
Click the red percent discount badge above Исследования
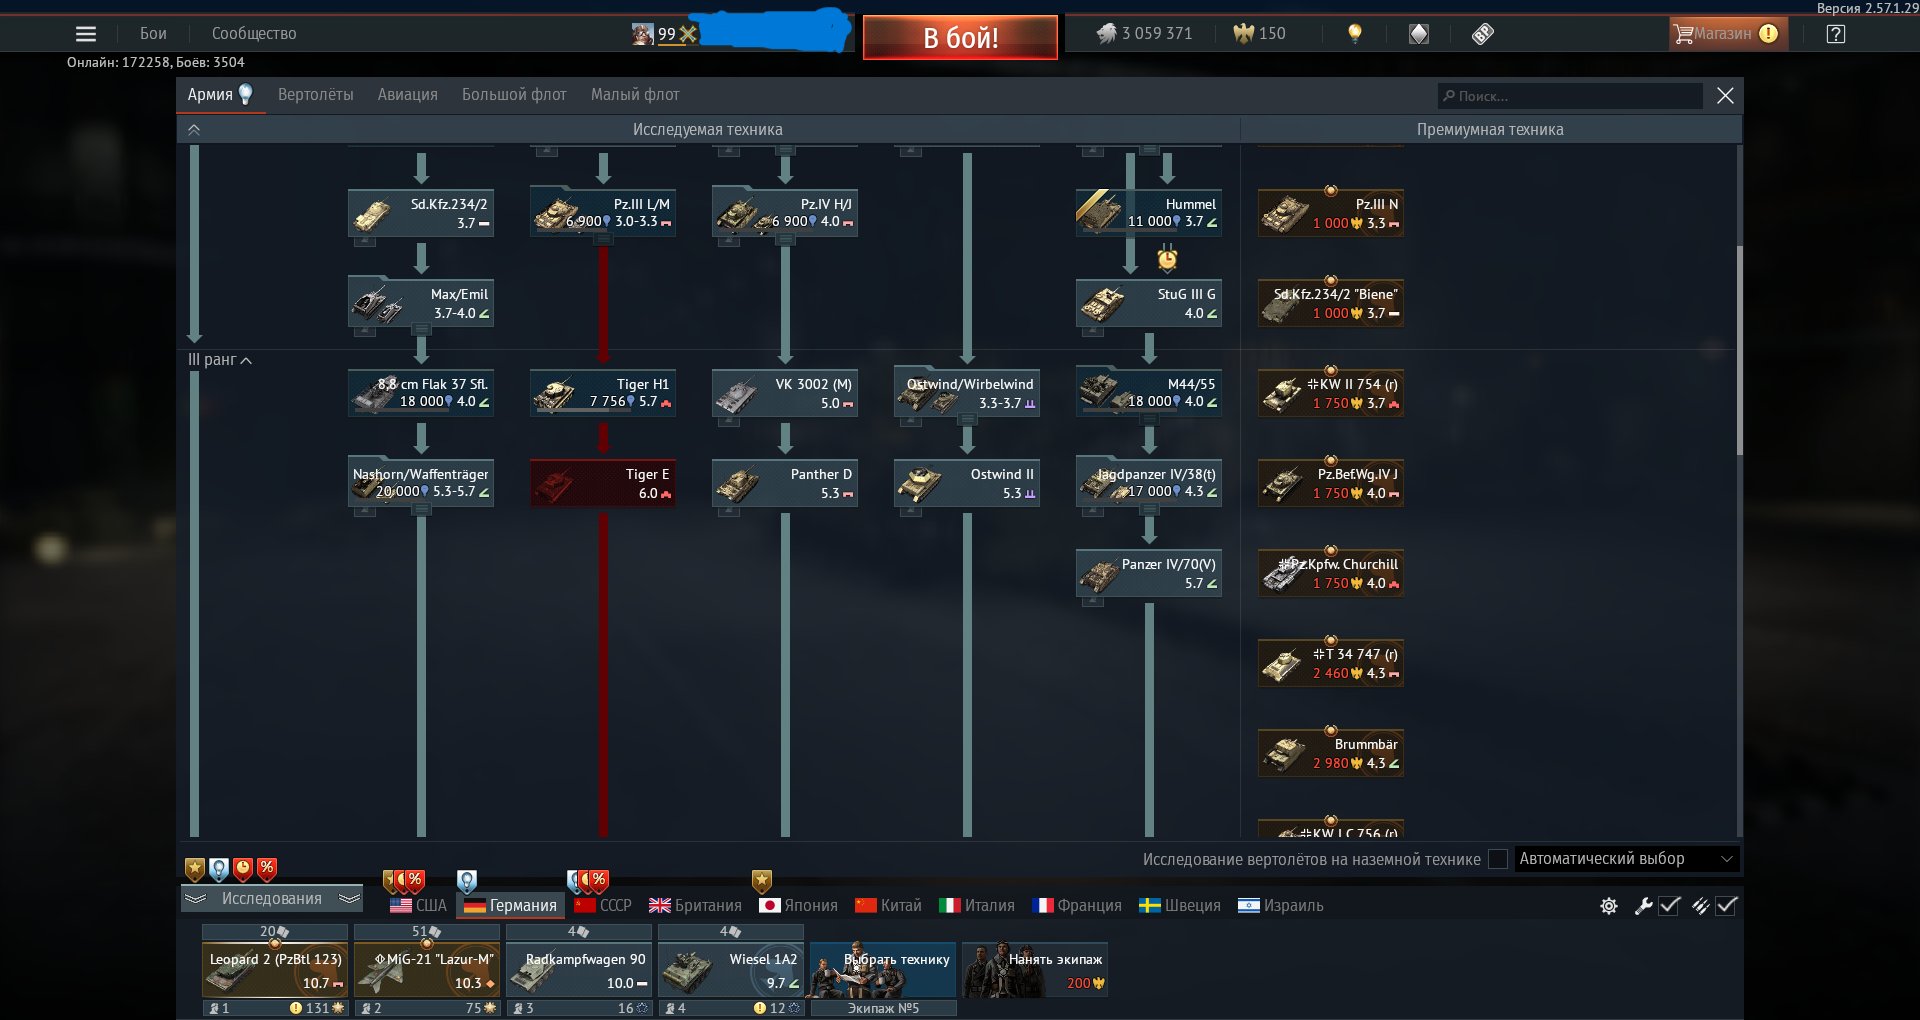click(x=267, y=869)
